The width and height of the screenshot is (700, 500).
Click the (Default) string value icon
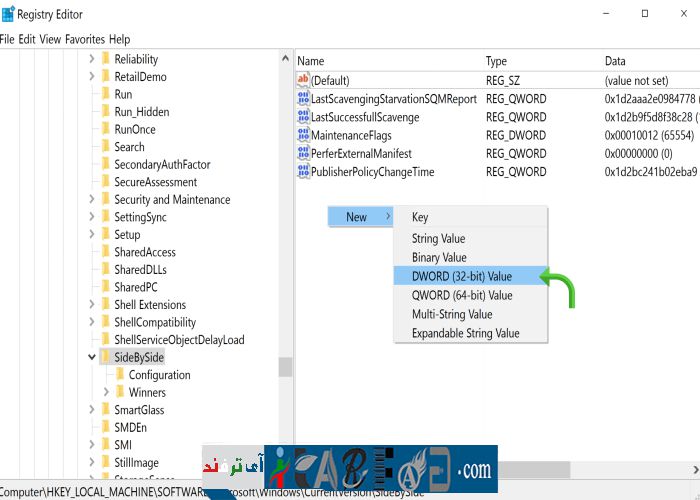pyautogui.click(x=304, y=80)
